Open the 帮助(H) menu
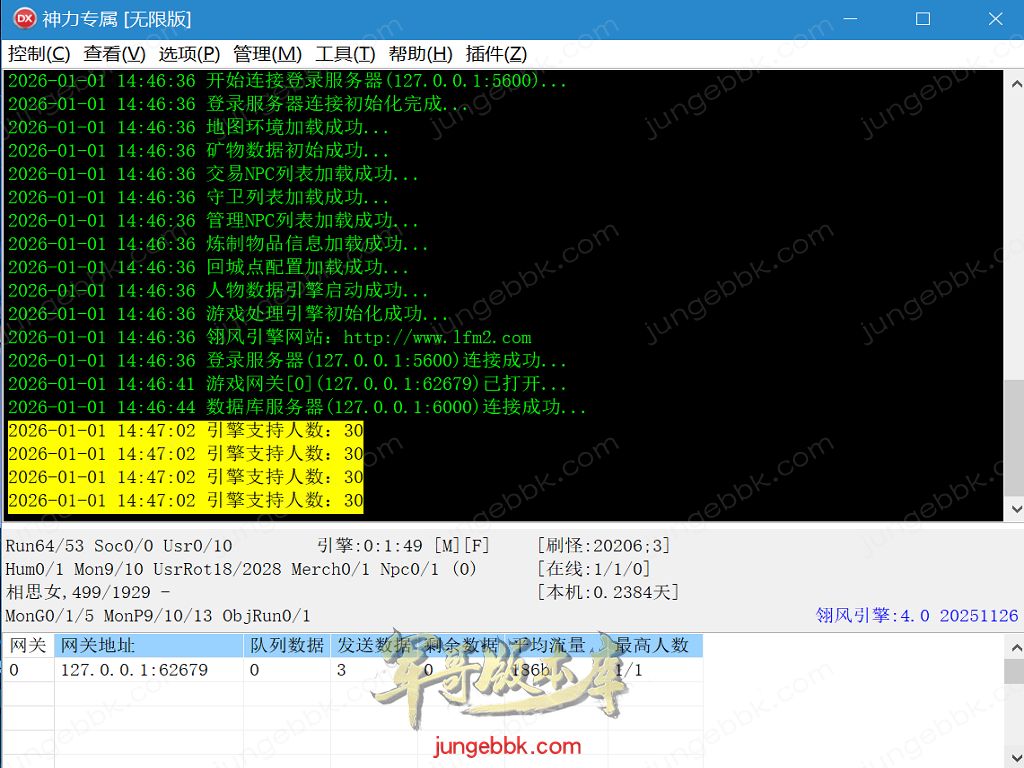This screenshot has height=768, width=1024. click(420, 54)
